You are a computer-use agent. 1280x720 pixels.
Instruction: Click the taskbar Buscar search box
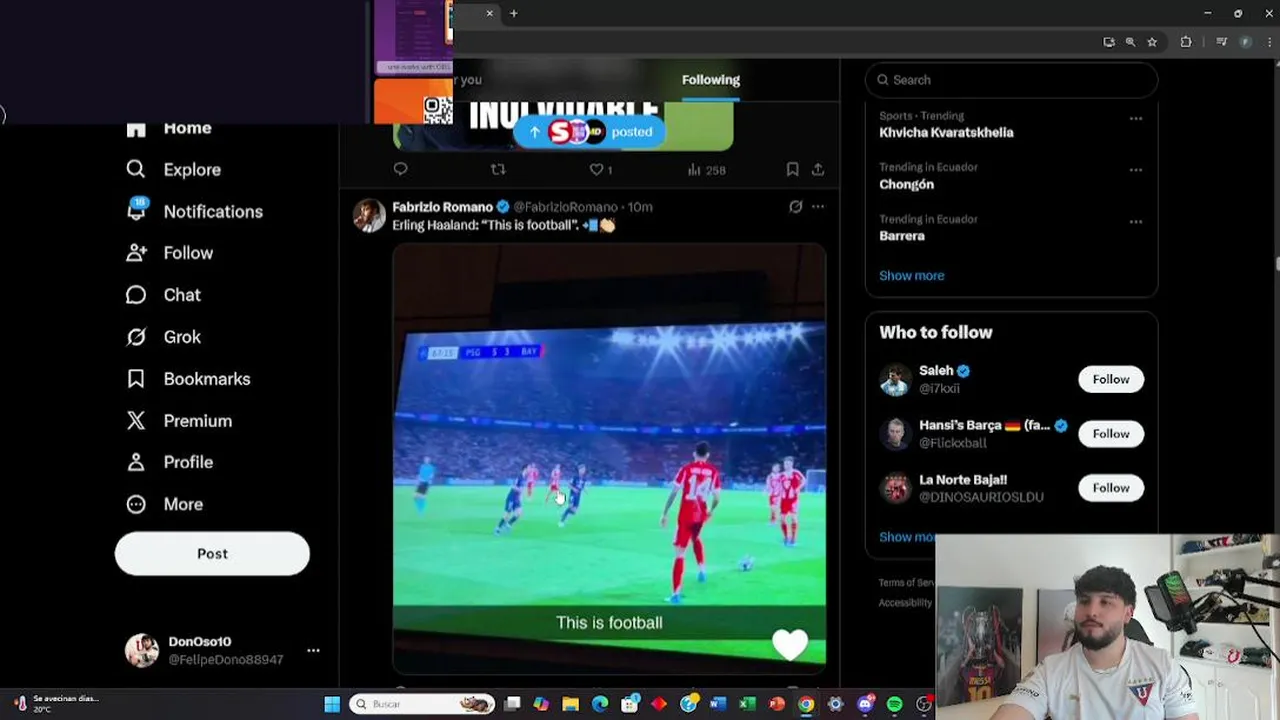(x=422, y=704)
